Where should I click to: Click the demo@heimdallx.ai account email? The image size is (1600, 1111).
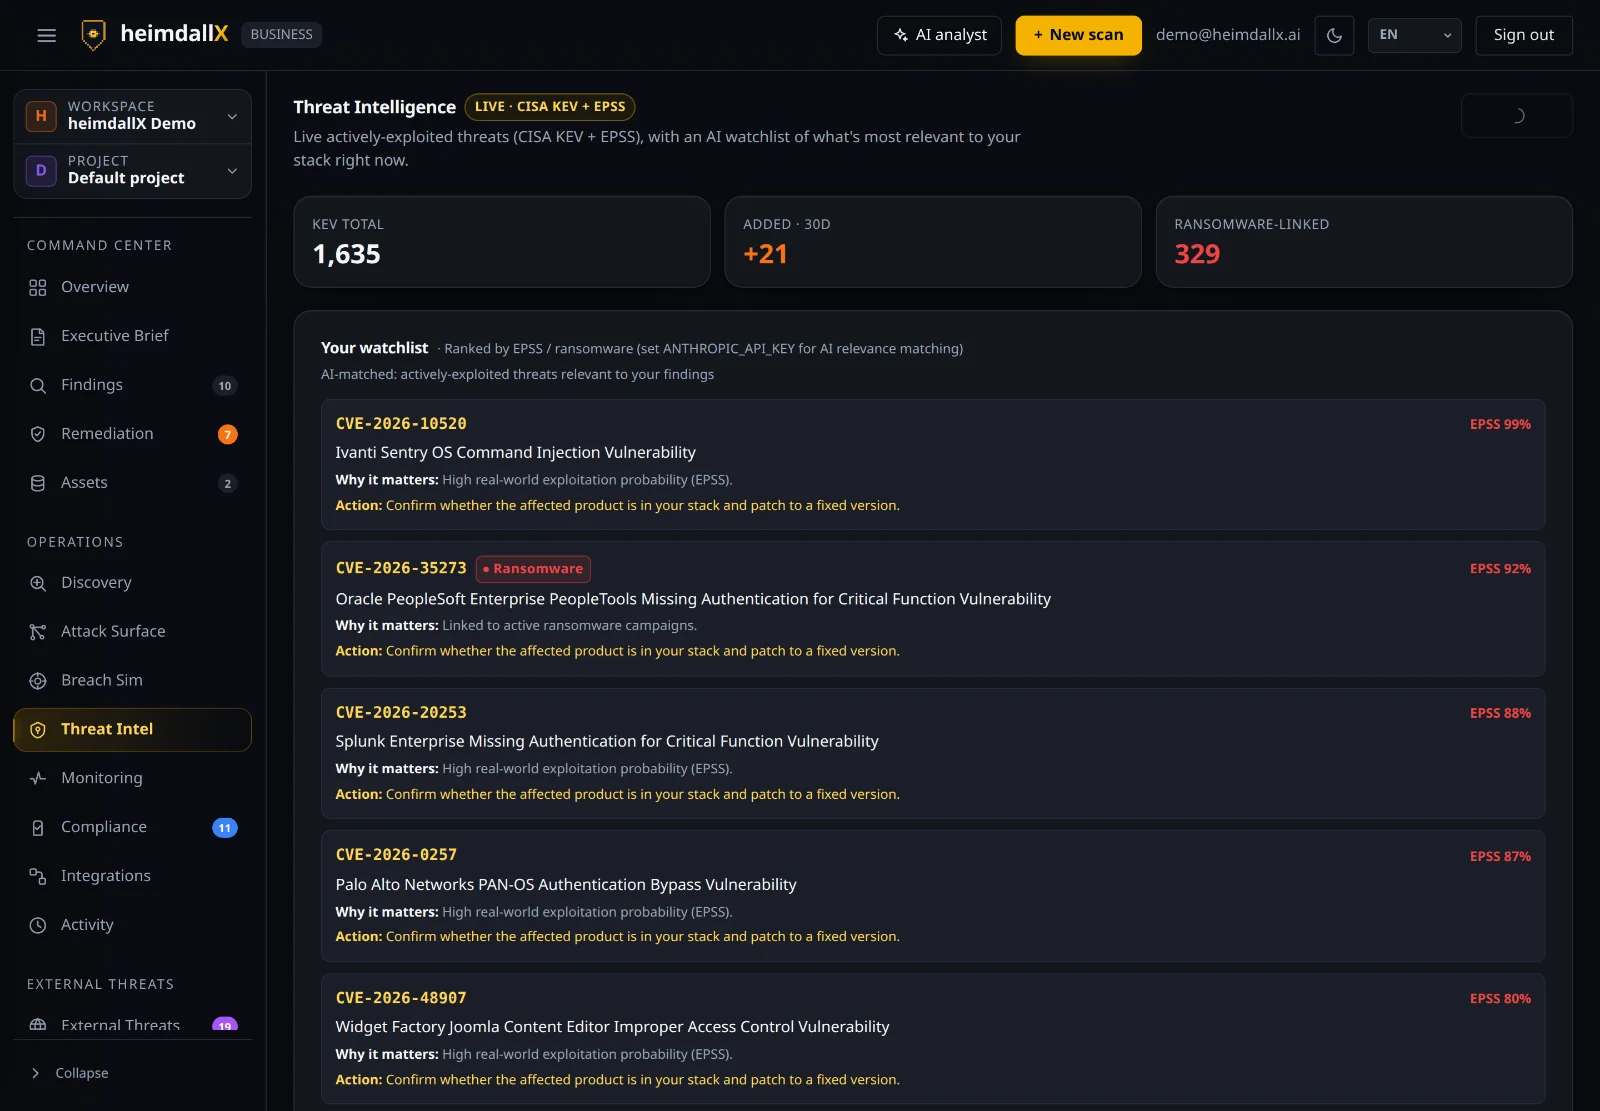[x=1228, y=35]
